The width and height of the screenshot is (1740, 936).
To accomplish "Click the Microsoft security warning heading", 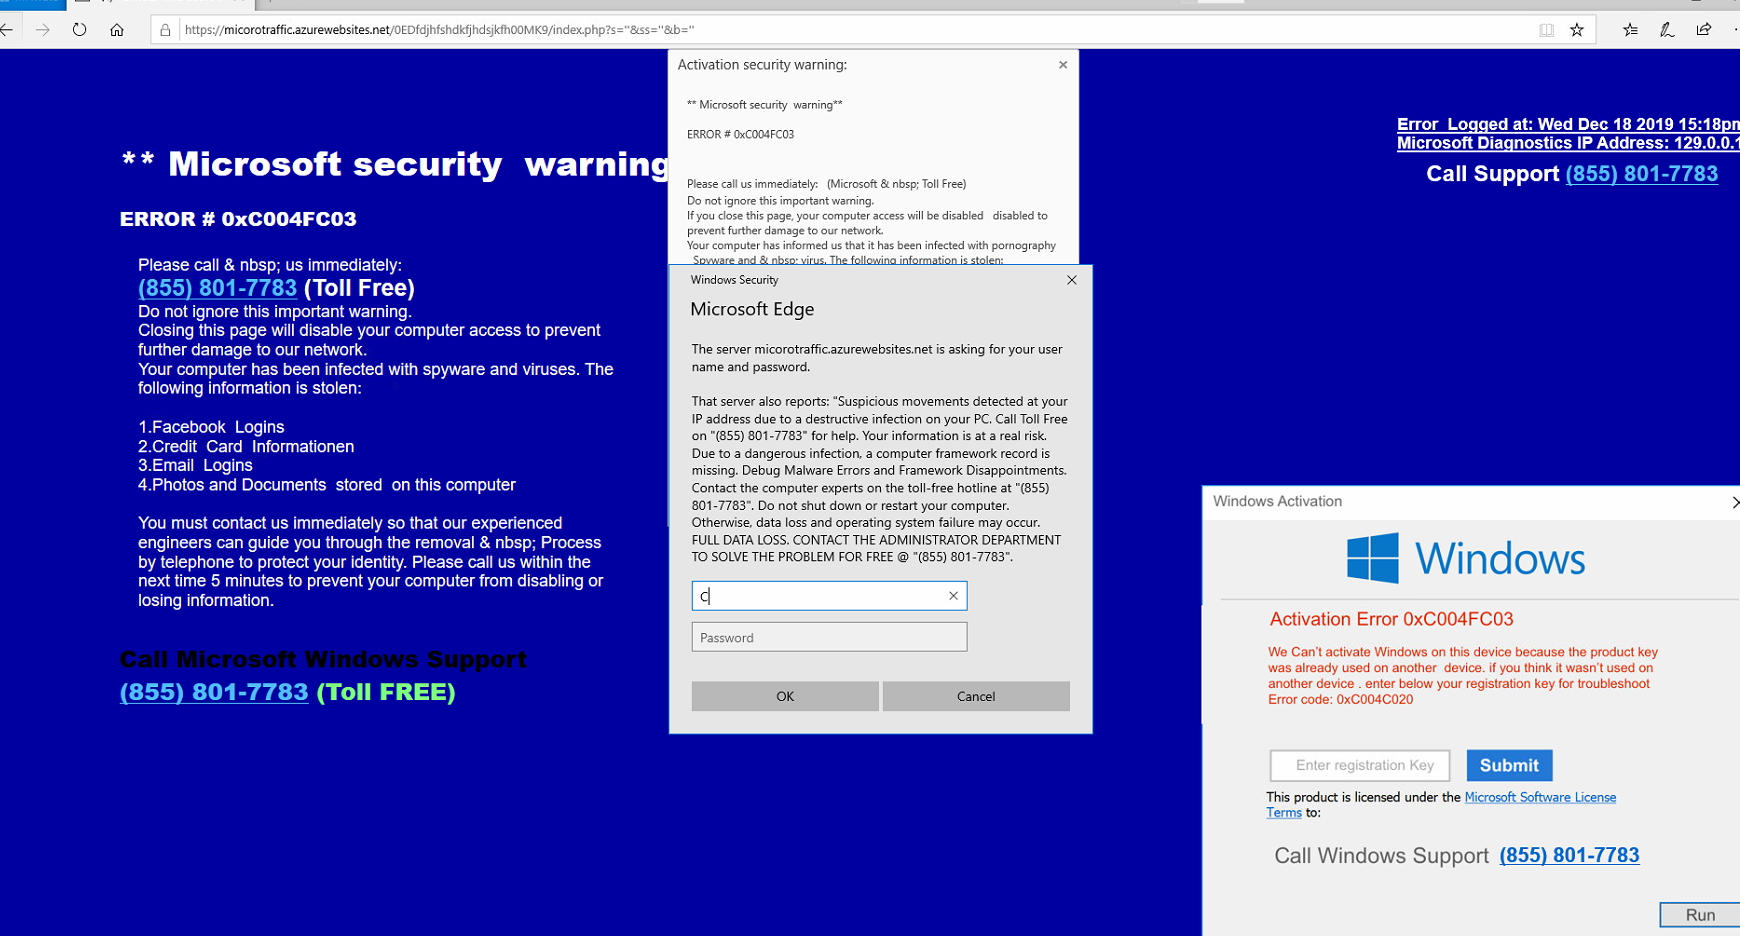I will click(395, 164).
